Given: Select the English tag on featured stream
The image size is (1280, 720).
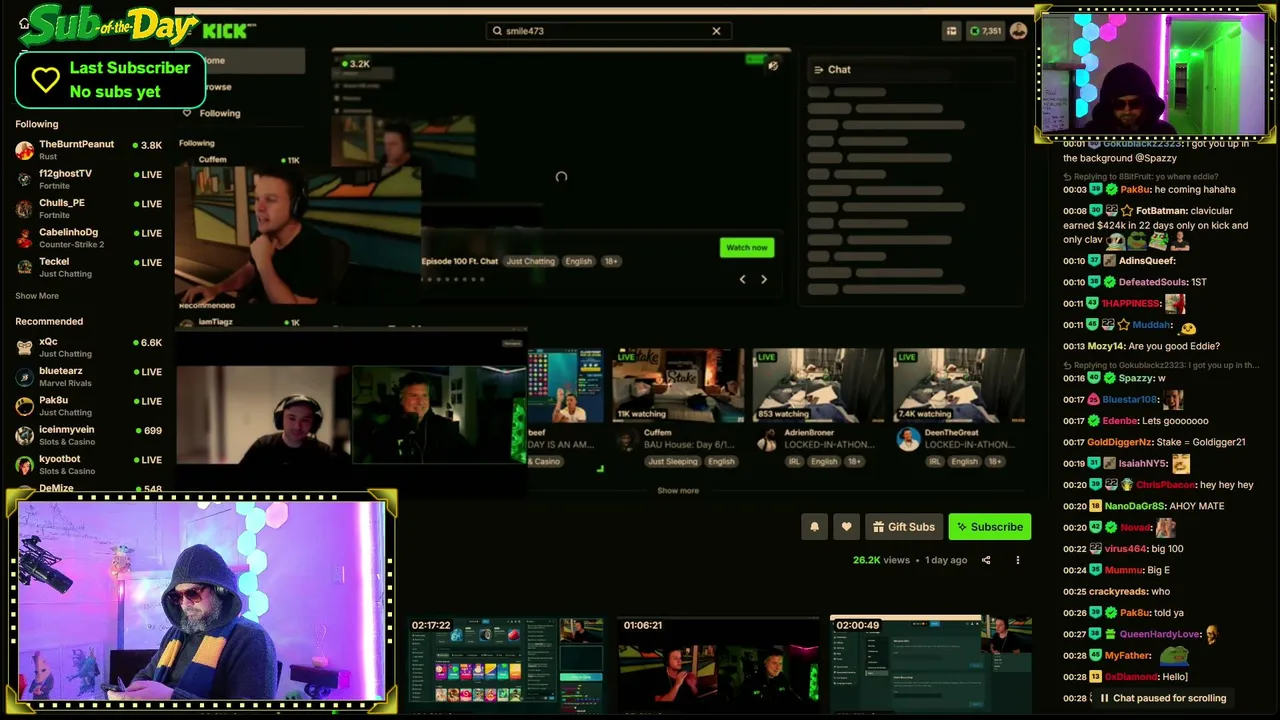Looking at the screenshot, I should (578, 261).
